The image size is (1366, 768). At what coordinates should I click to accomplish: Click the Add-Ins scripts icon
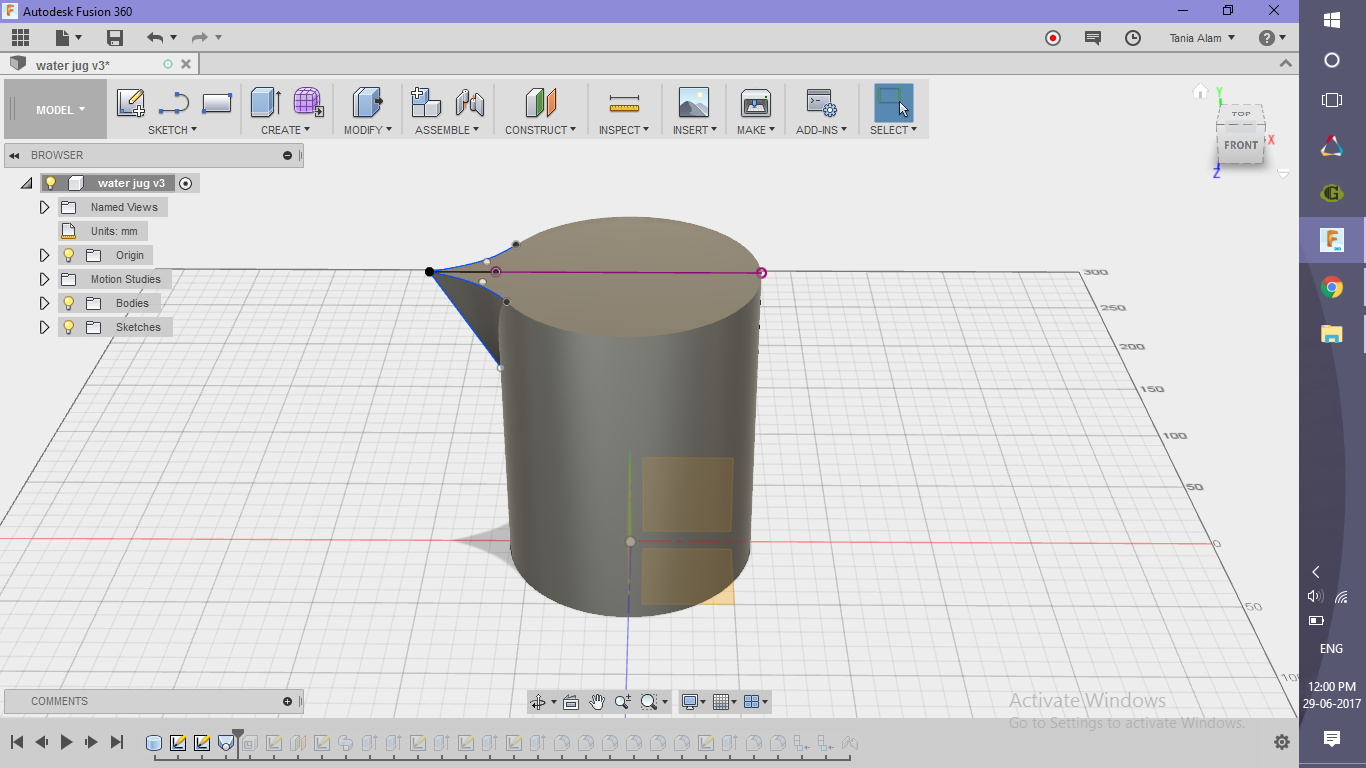point(822,102)
